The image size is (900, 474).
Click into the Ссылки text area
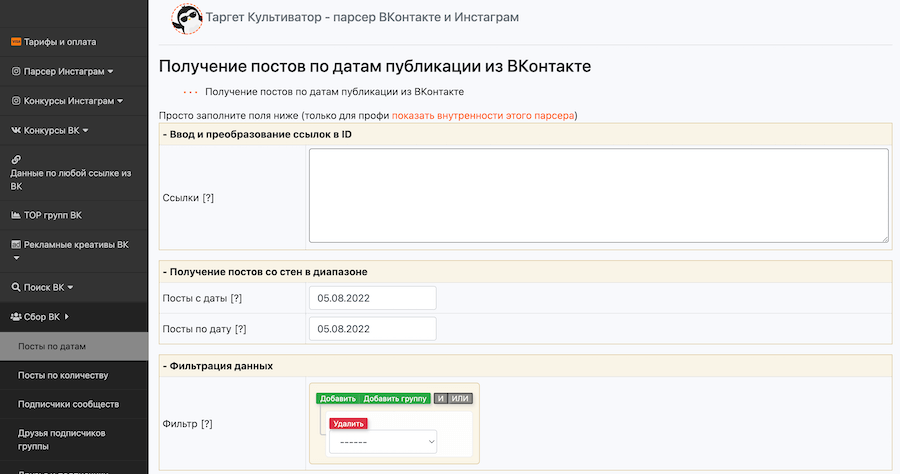[x=598, y=195]
